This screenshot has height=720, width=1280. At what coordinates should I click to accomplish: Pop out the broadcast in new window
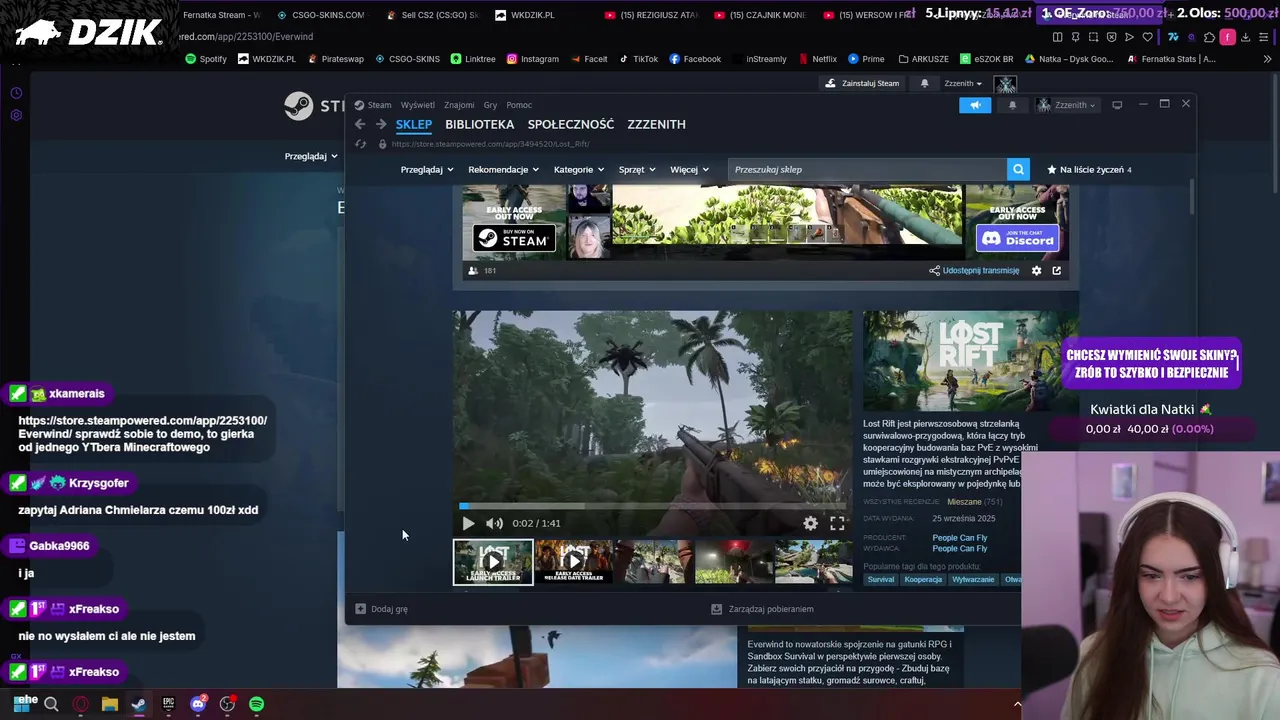(x=1056, y=270)
